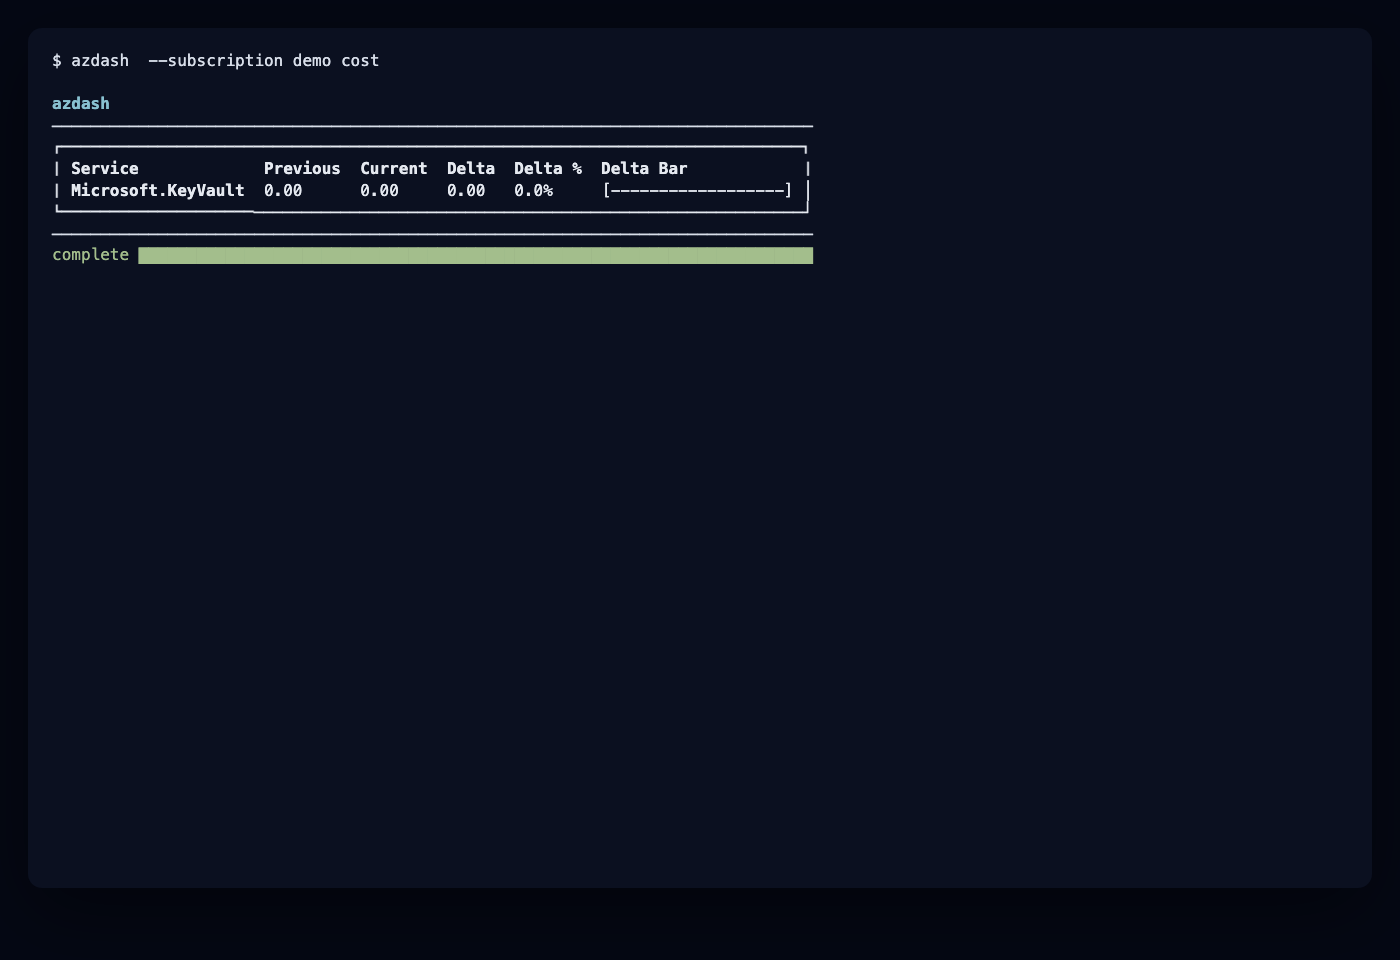This screenshot has width=1400, height=960.
Task: Click the 0.0% delta percentage value
Action: pyautogui.click(x=534, y=191)
